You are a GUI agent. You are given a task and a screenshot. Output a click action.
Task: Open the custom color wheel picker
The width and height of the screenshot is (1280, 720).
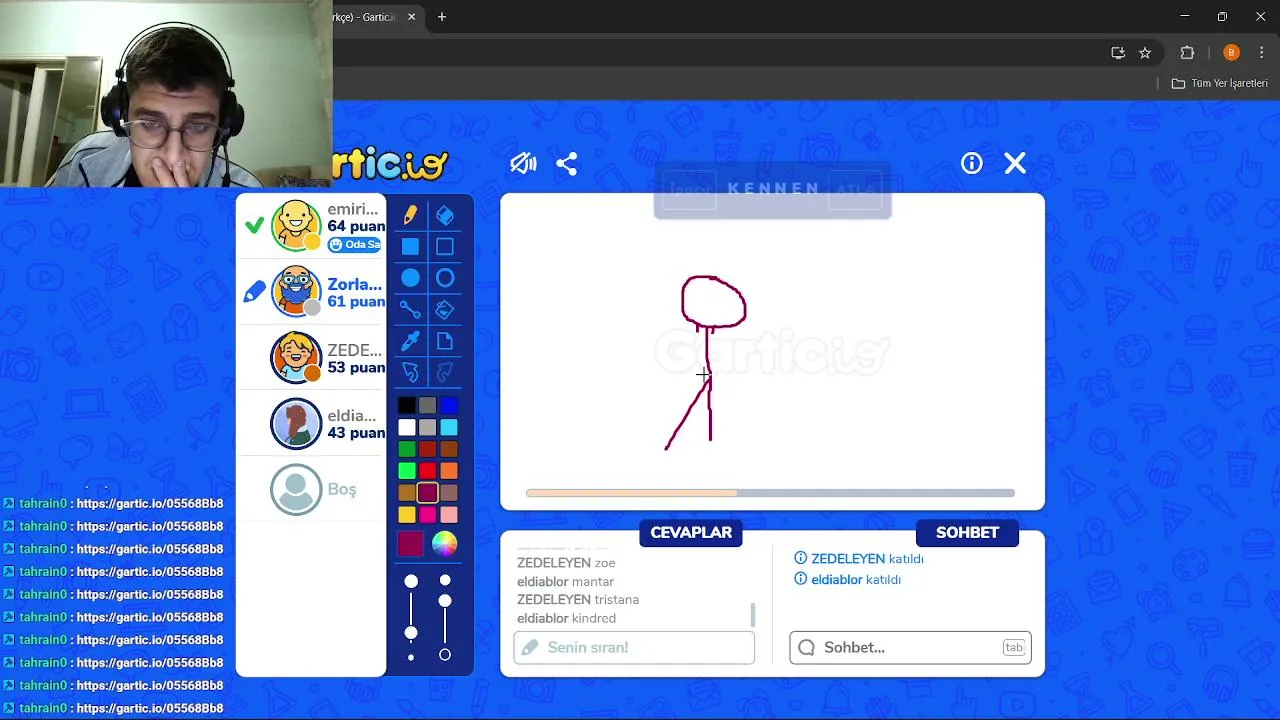coord(445,543)
